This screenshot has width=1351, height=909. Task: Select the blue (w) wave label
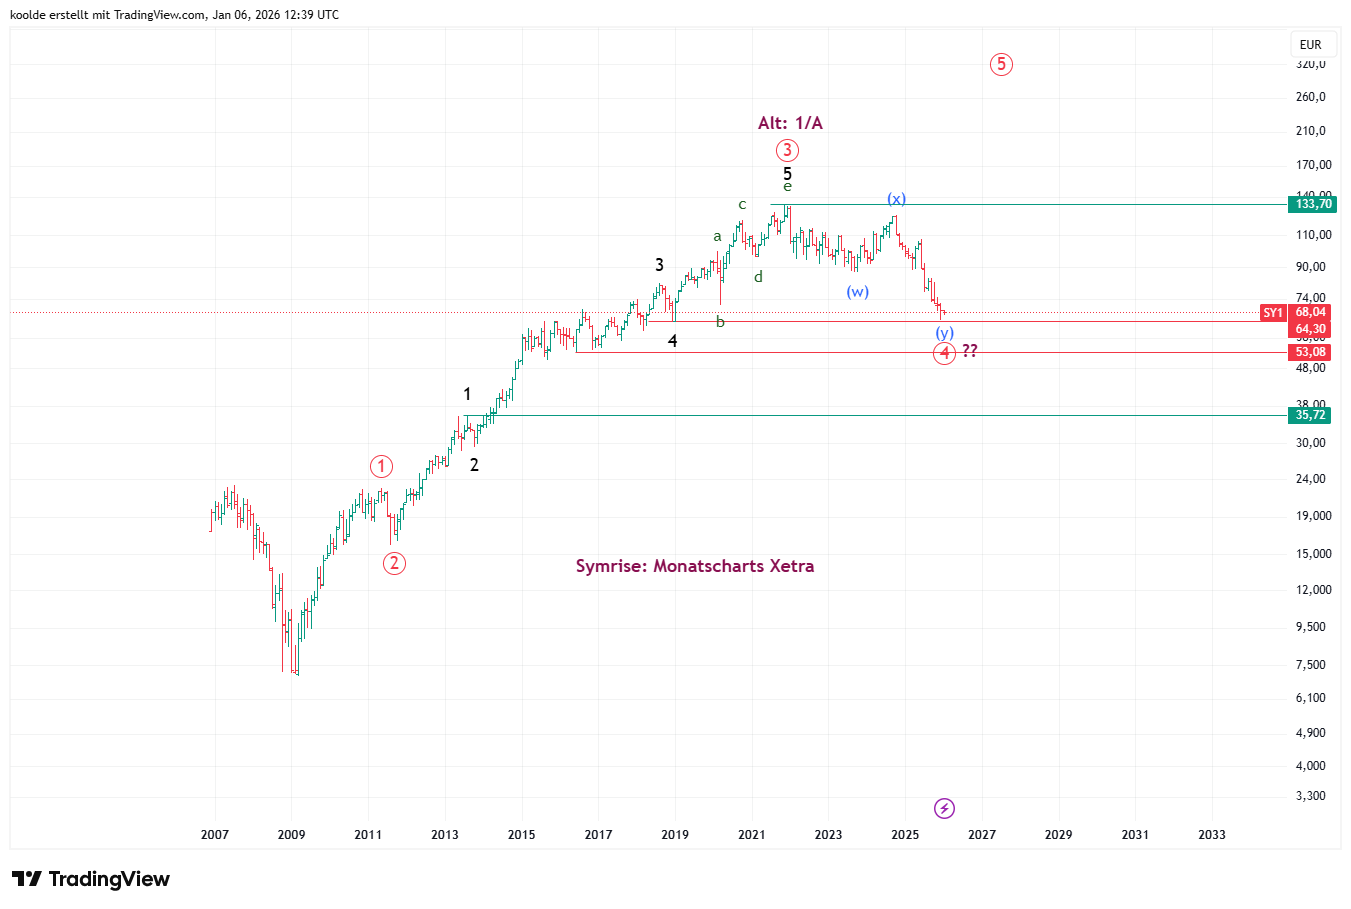(857, 292)
